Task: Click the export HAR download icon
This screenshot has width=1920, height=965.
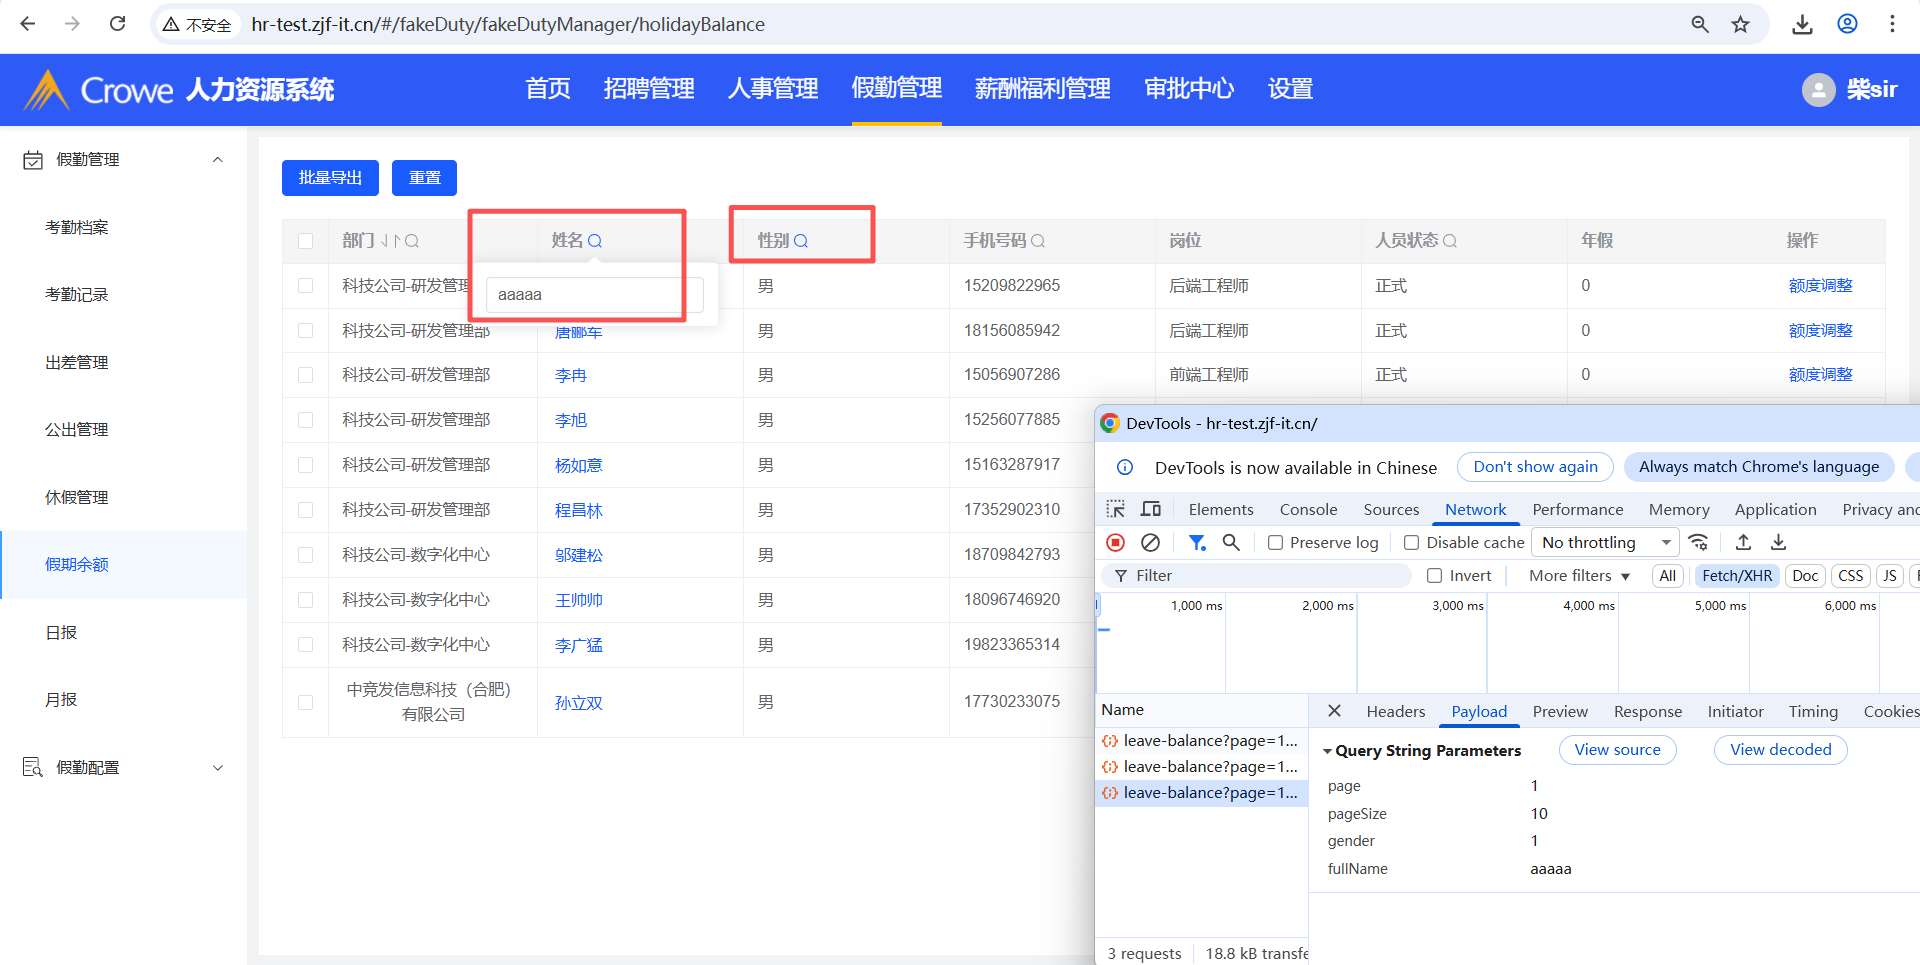Action: 1778,542
